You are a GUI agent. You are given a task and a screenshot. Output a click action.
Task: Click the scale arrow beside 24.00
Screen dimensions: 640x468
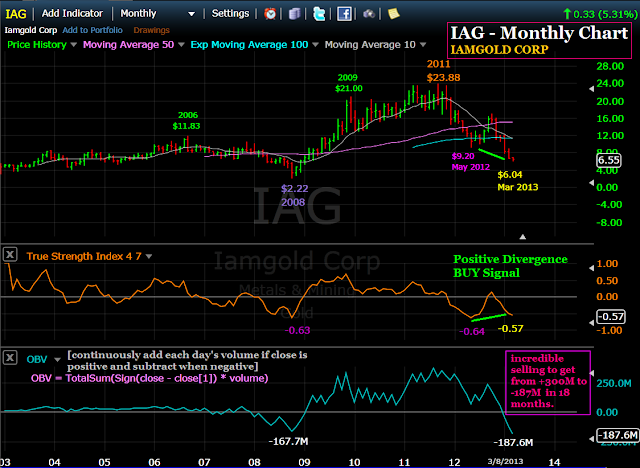tap(591, 89)
